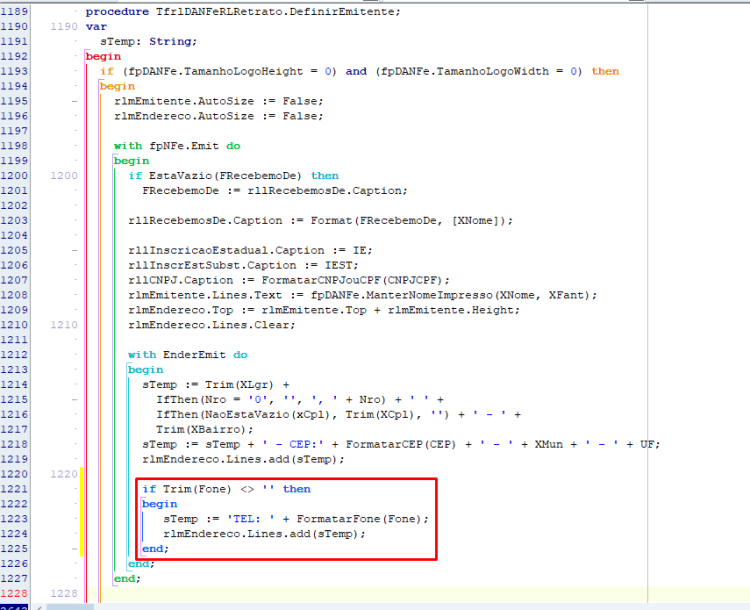This screenshot has width=750, height=610.
Task: Click 'rlmEmitente.AutoSize := False;' line
Action: tap(219, 101)
